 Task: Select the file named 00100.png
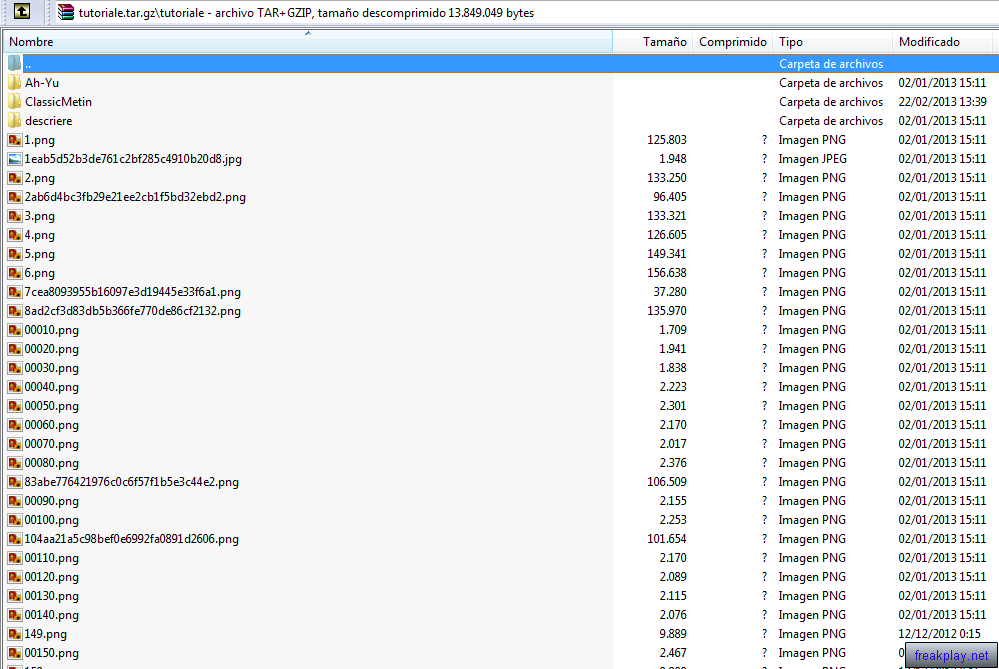click(x=52, y=520)
